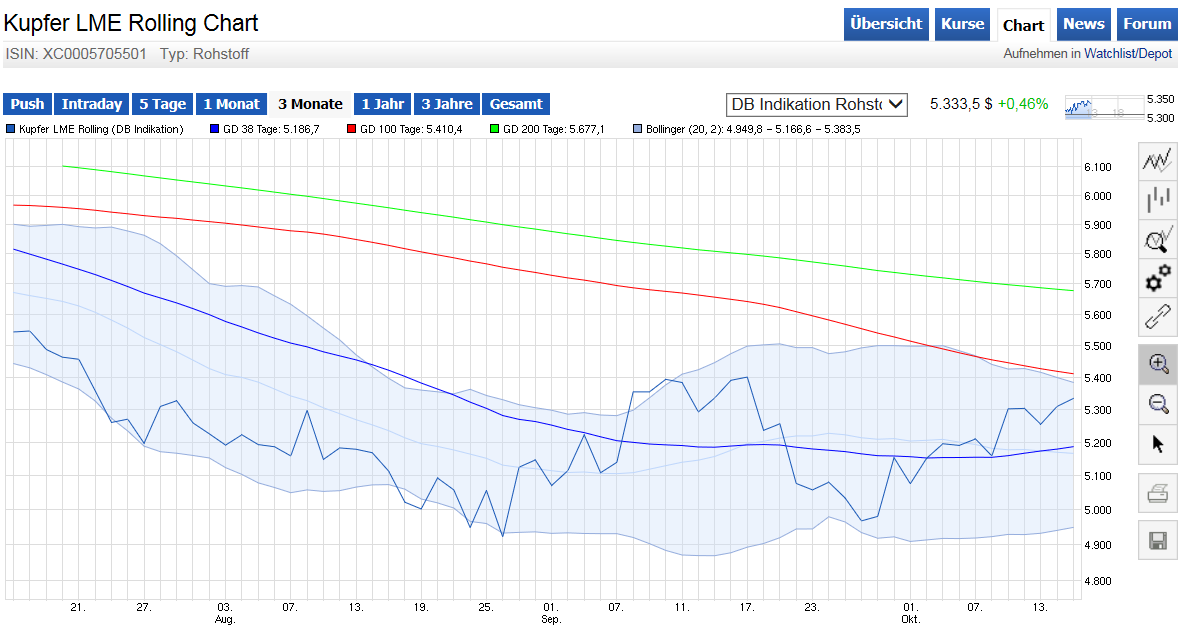
Task: Open the DB Indikation Rohstoff dropdown
Action: [816, 104]
